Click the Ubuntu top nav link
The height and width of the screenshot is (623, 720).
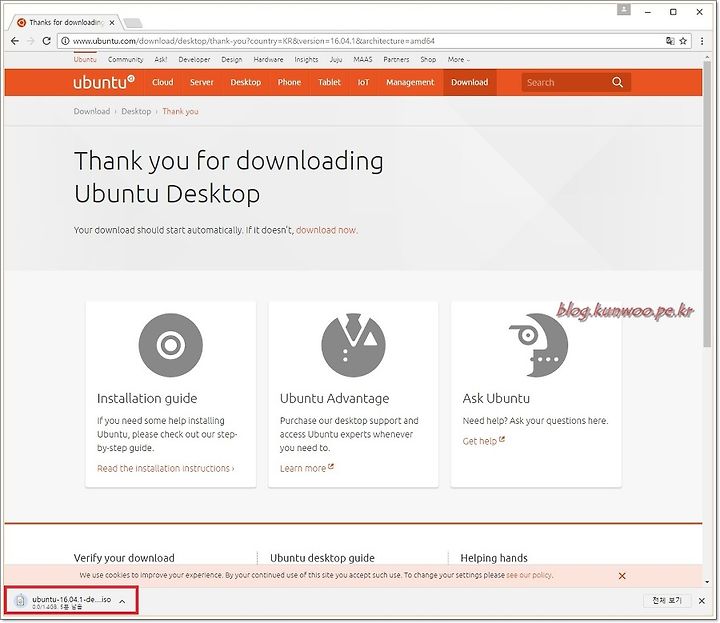click(x=85, y=59)
